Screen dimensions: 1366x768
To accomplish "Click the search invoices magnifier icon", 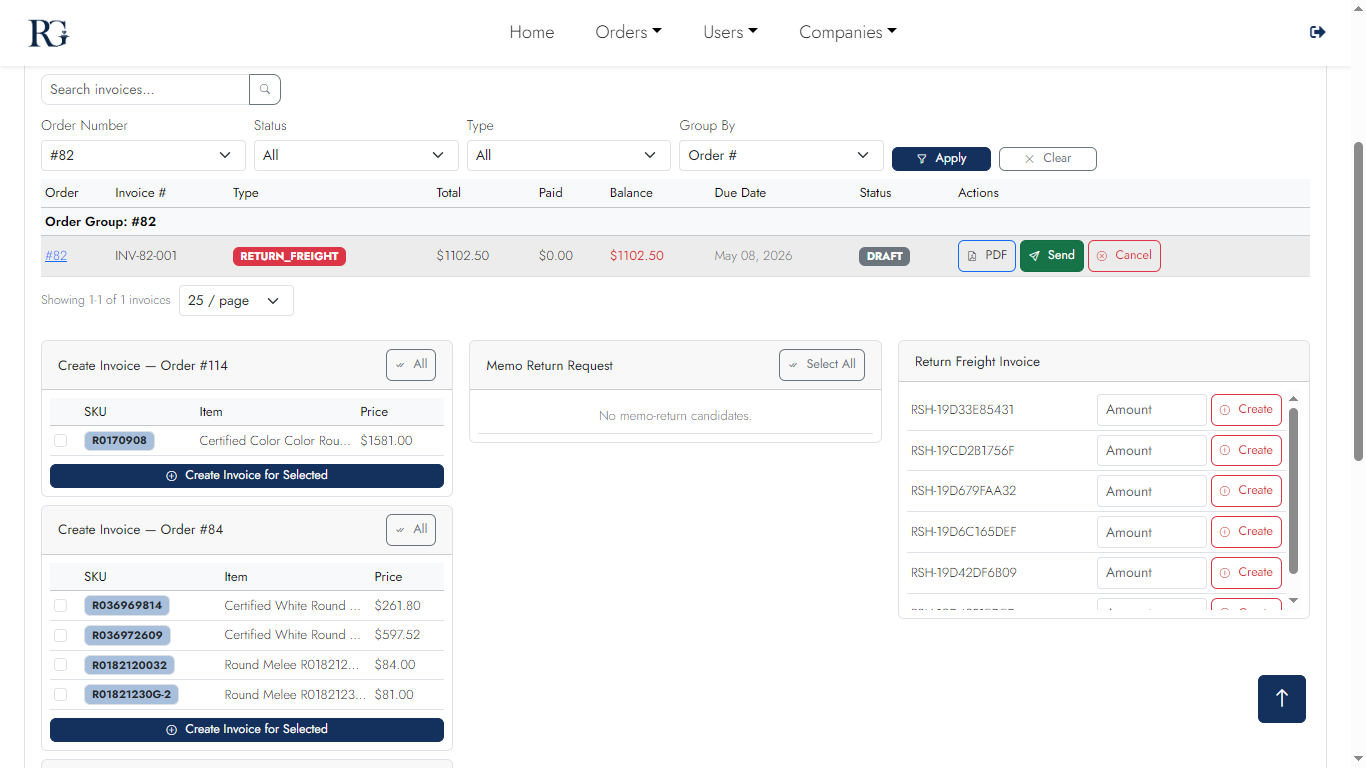I will tap(264, 89).
